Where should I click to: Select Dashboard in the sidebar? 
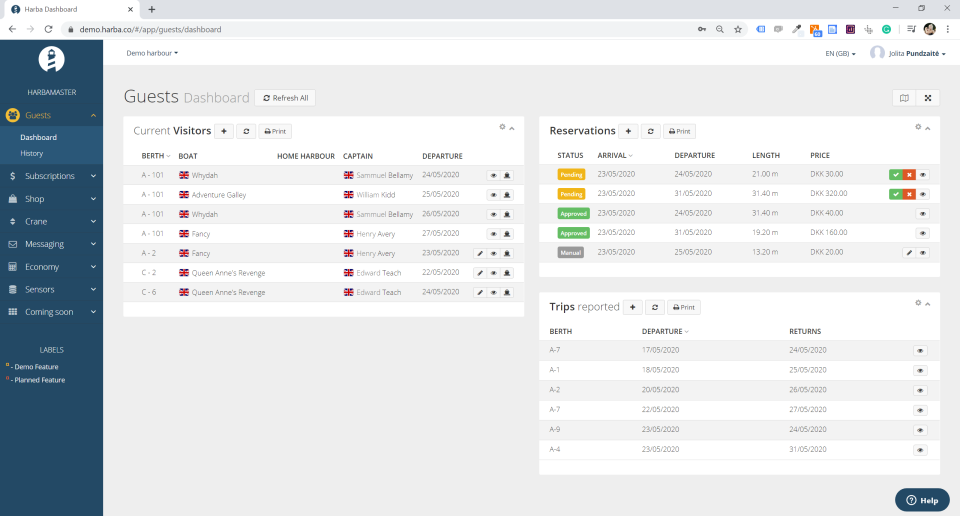tap(39, 138)
